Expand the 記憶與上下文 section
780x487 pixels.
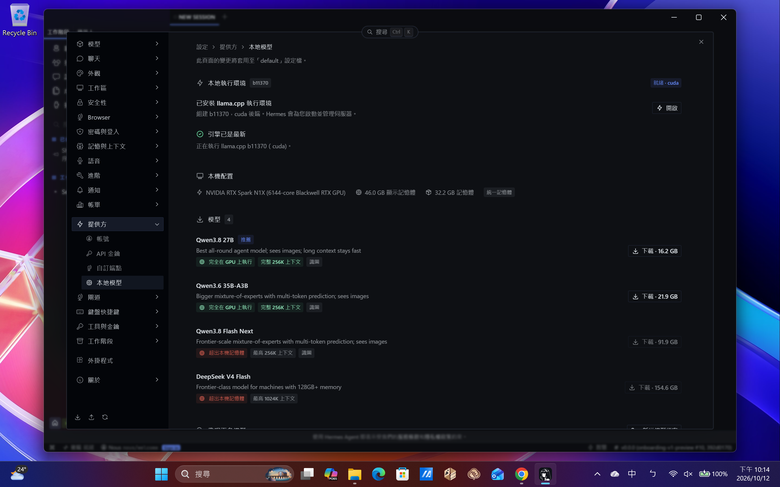pos(117,146)
